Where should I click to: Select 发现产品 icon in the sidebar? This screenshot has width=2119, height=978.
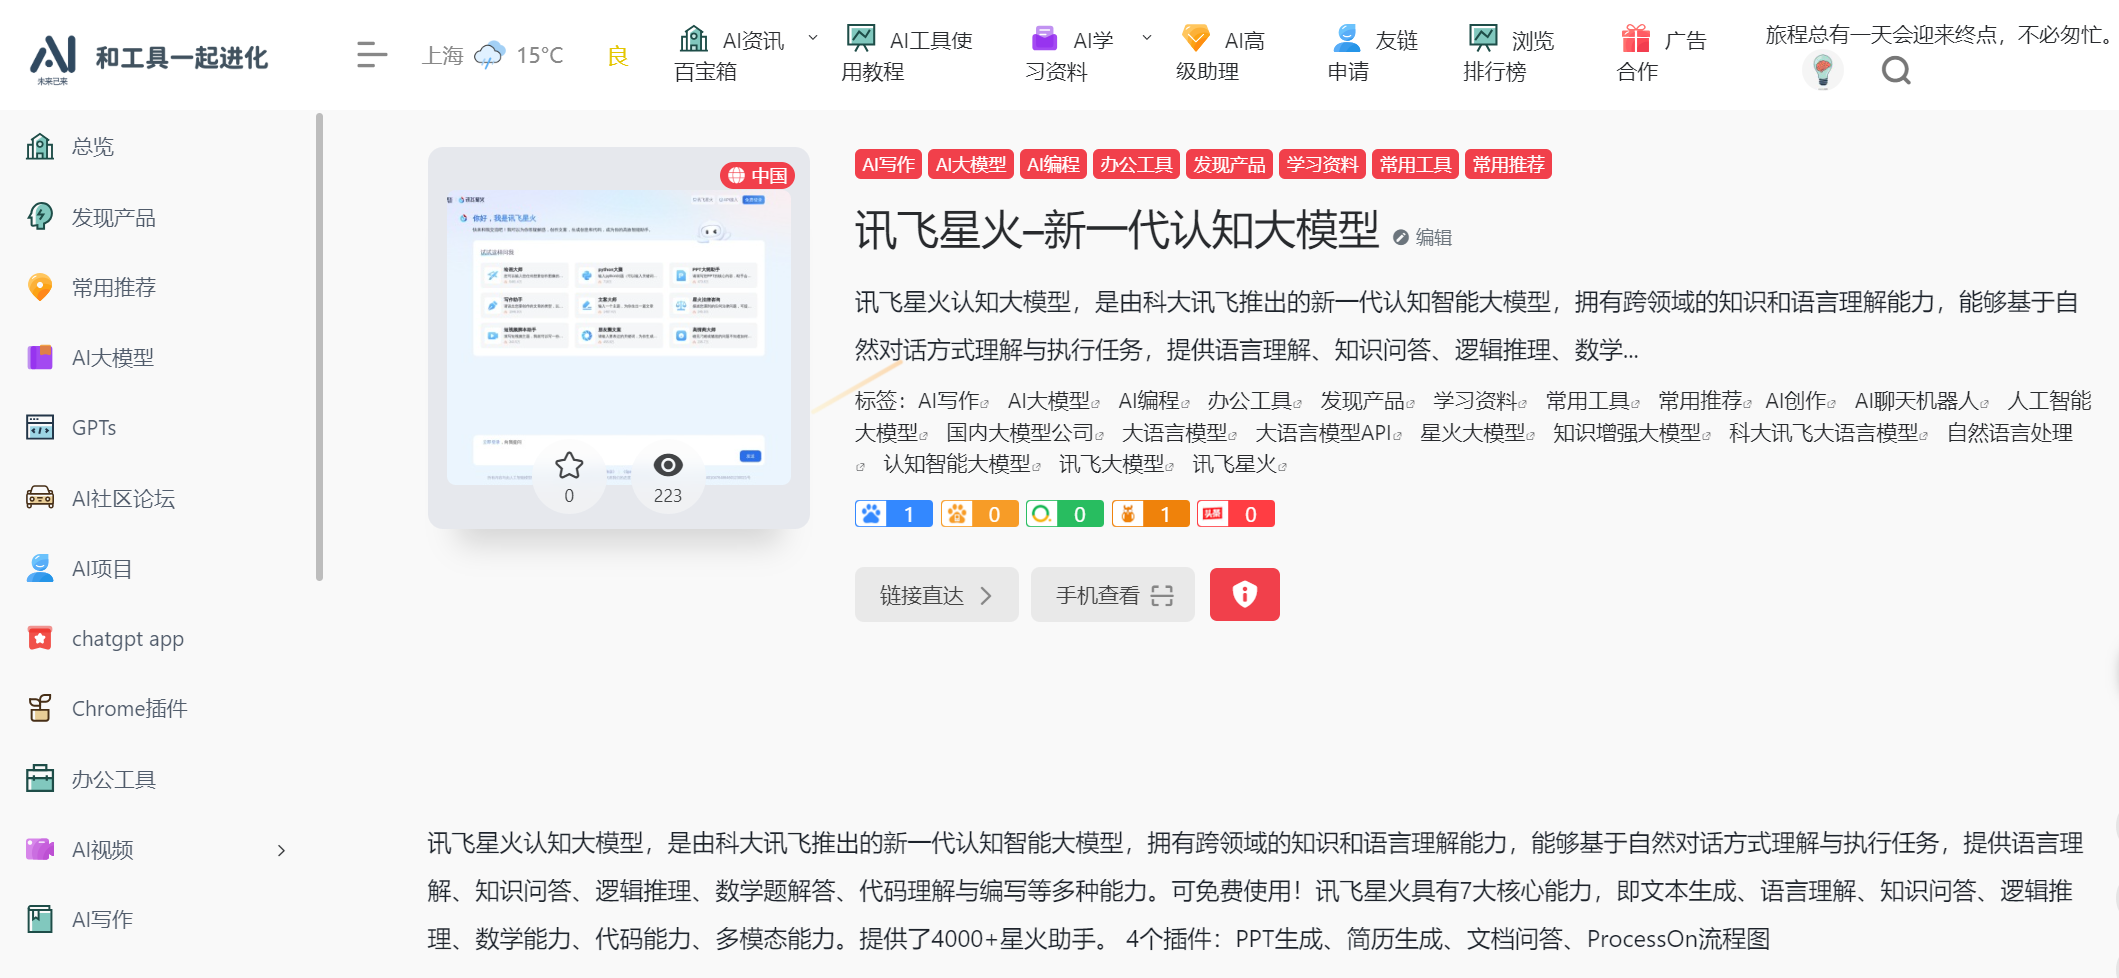coord(40,217)
